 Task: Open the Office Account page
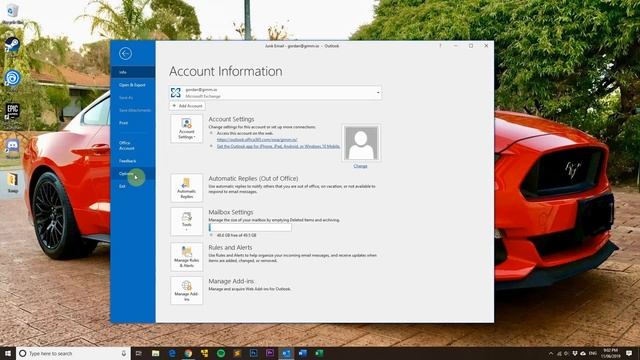(x=133, y=145)
